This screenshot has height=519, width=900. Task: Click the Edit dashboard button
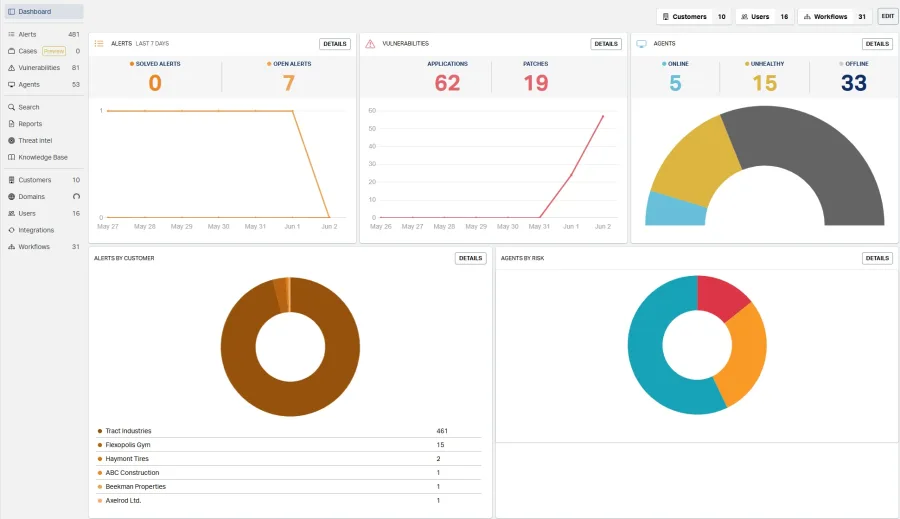[x=888, y=17]
